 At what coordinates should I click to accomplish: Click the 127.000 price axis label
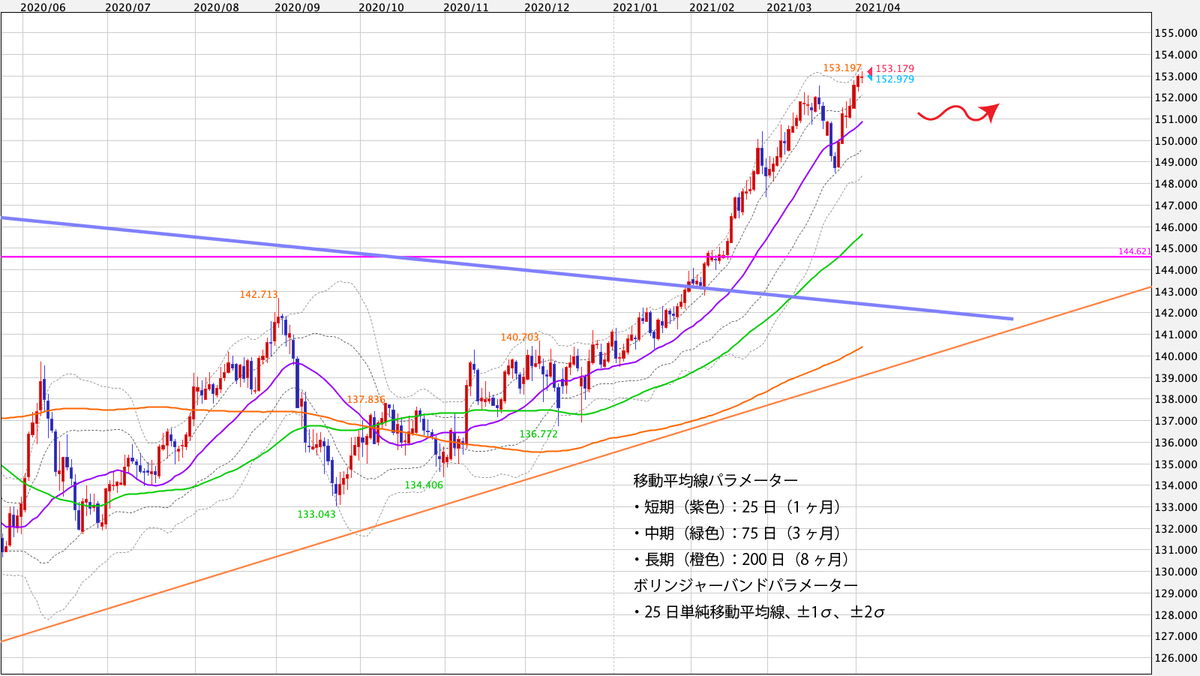point(1177,636)
